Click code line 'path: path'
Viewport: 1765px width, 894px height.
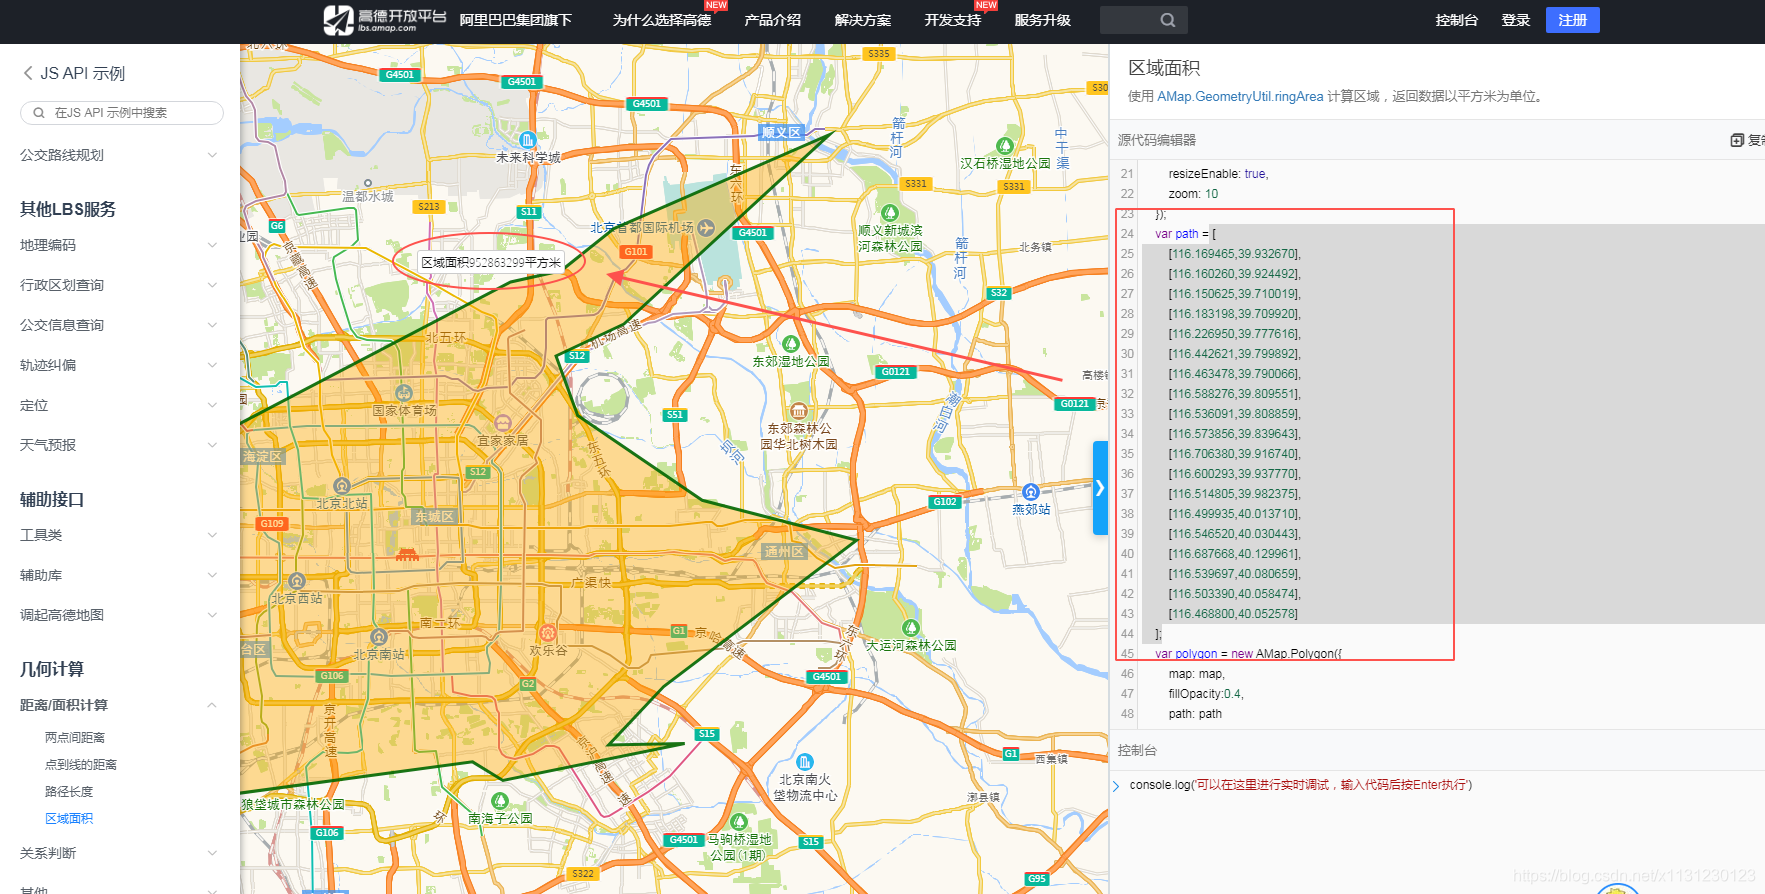pos(1195,714)
